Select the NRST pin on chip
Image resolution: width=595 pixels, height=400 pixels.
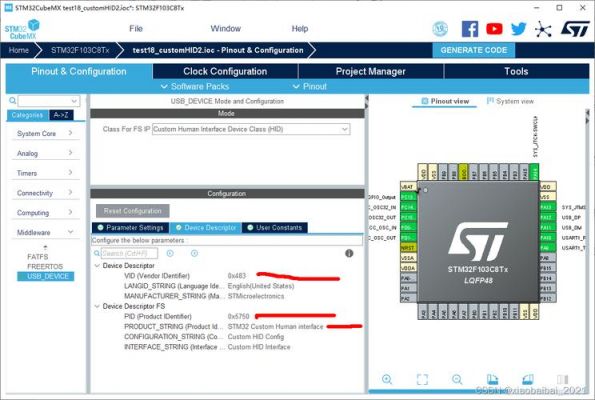click(x=408, y=248)
